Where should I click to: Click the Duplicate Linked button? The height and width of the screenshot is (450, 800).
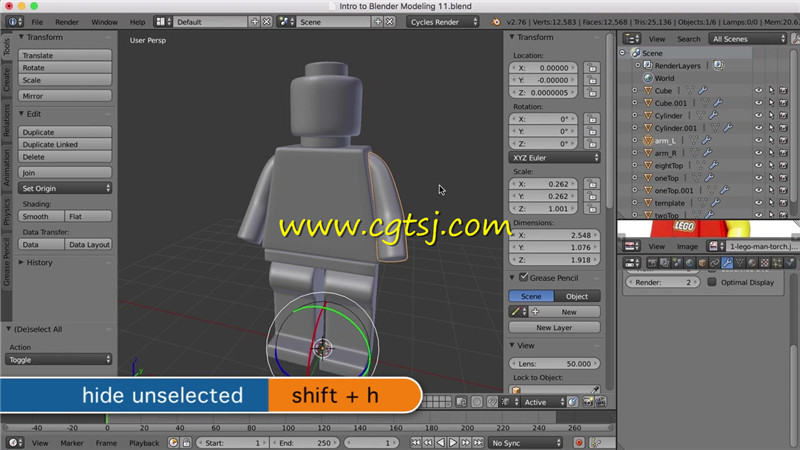point(65,144)
